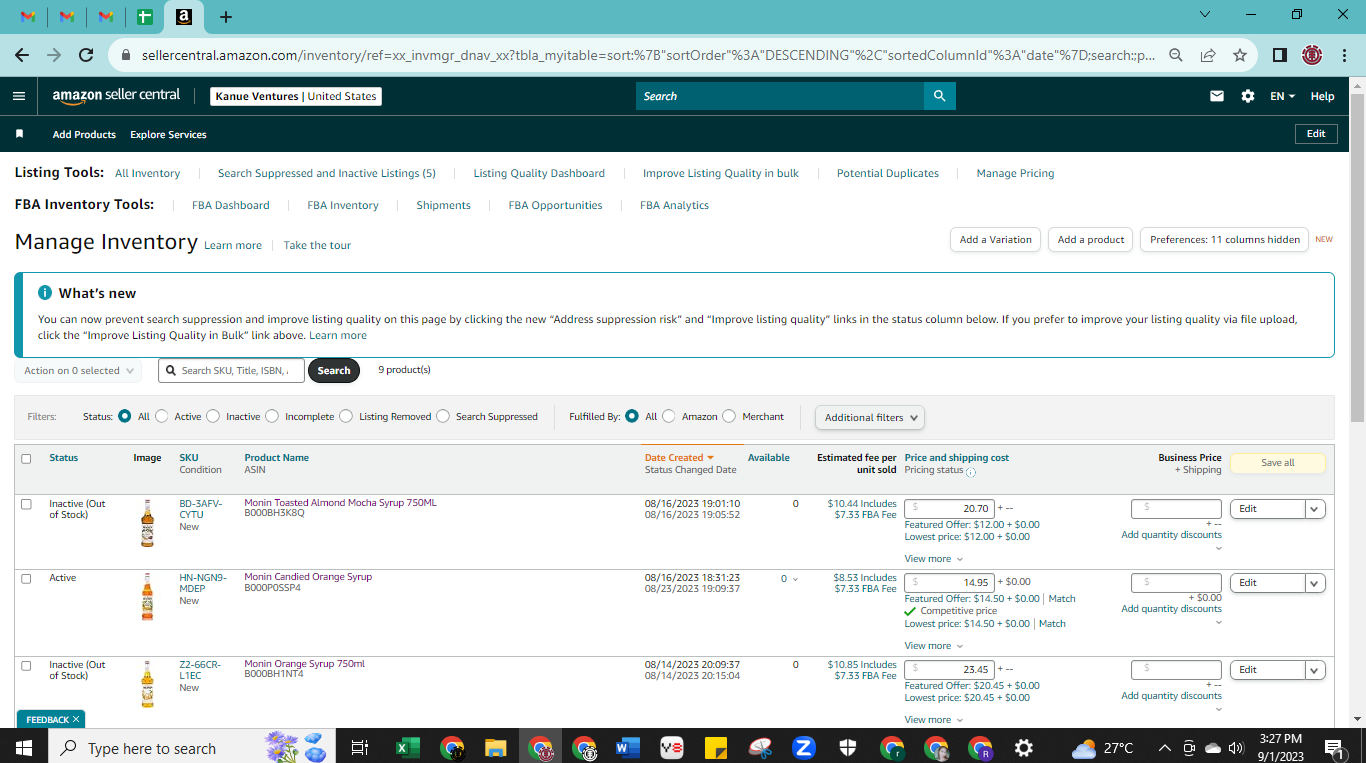Expand Edit dropdown arrow for Toasted Almond Mocha

tap(1315, 509)
